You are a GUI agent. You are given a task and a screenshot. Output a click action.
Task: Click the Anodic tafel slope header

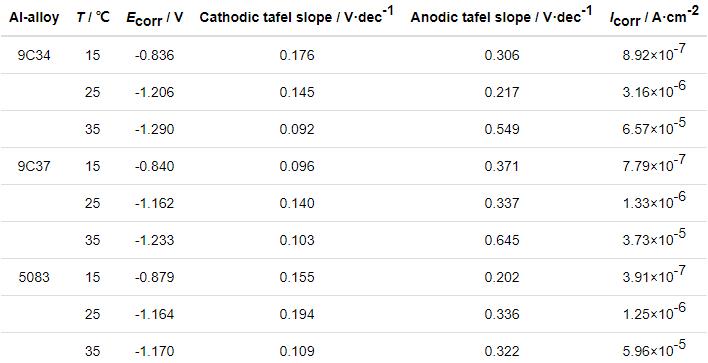[x=502, y=17]
